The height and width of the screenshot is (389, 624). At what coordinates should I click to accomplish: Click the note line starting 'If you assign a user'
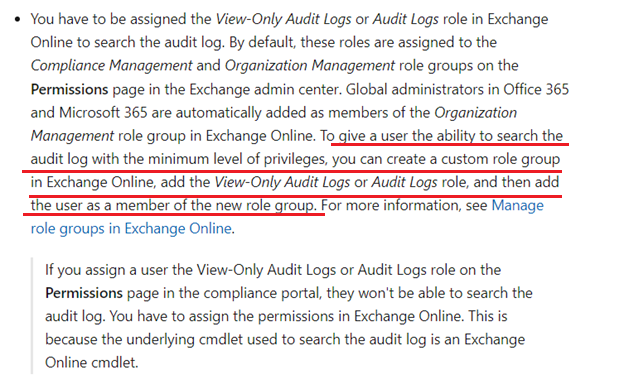tap(273, 270)
